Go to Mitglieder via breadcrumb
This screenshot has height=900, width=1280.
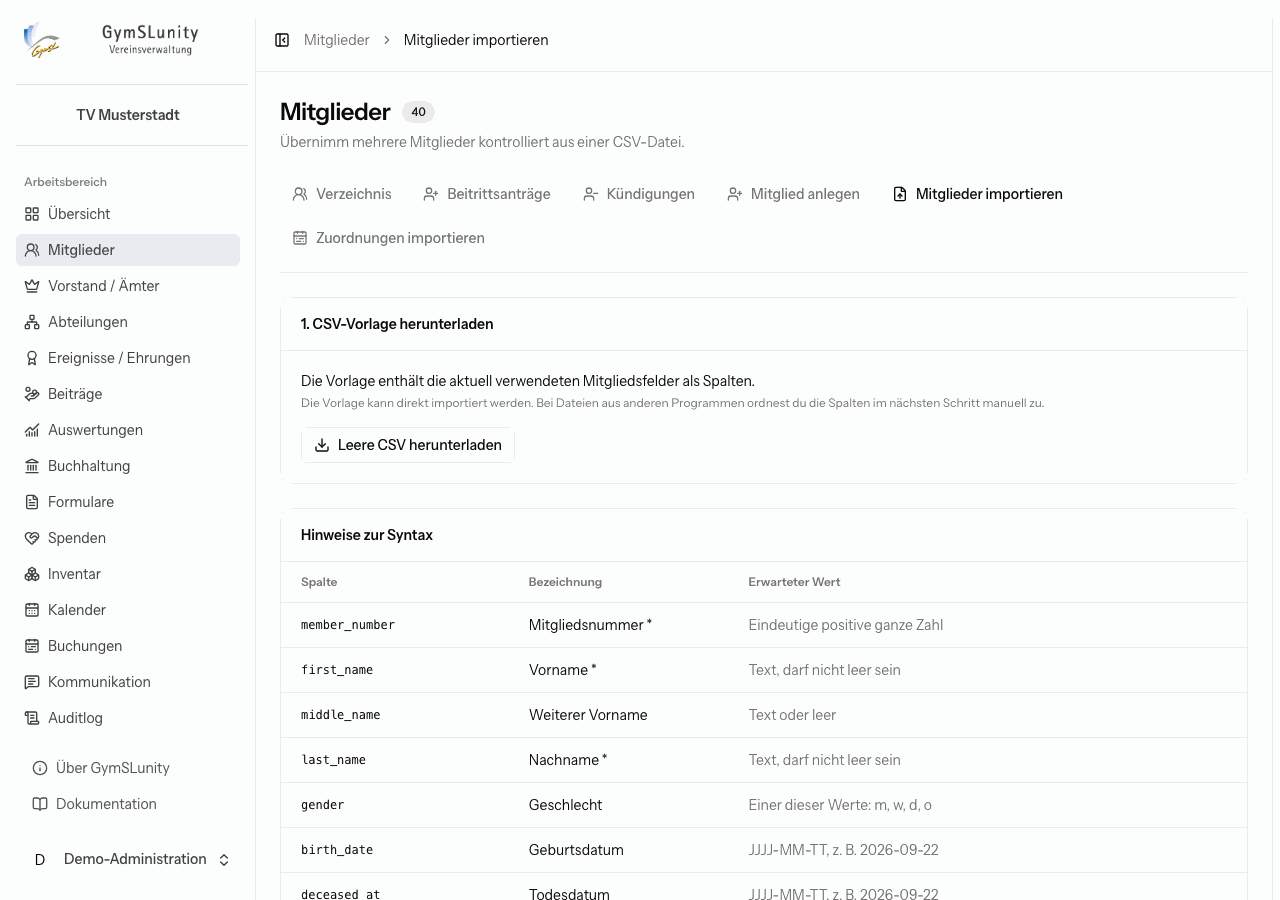(337, 40)
